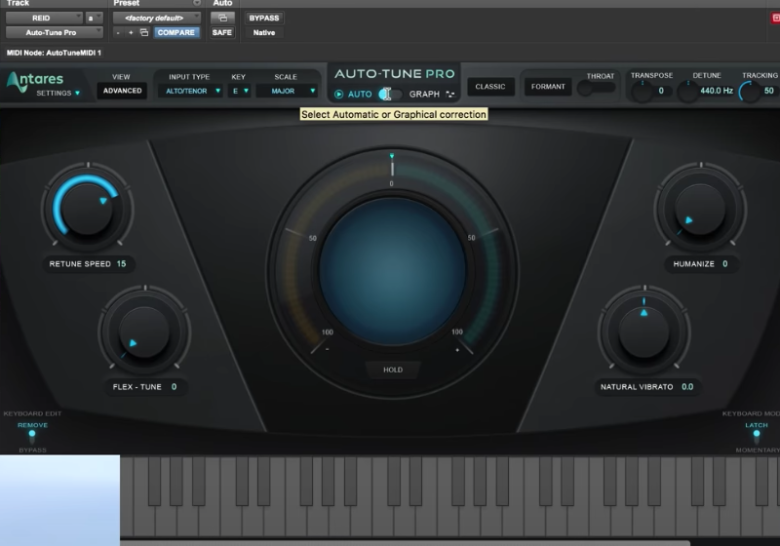Click the Tracking value 50
780x546 pixels.
point(769,91)
